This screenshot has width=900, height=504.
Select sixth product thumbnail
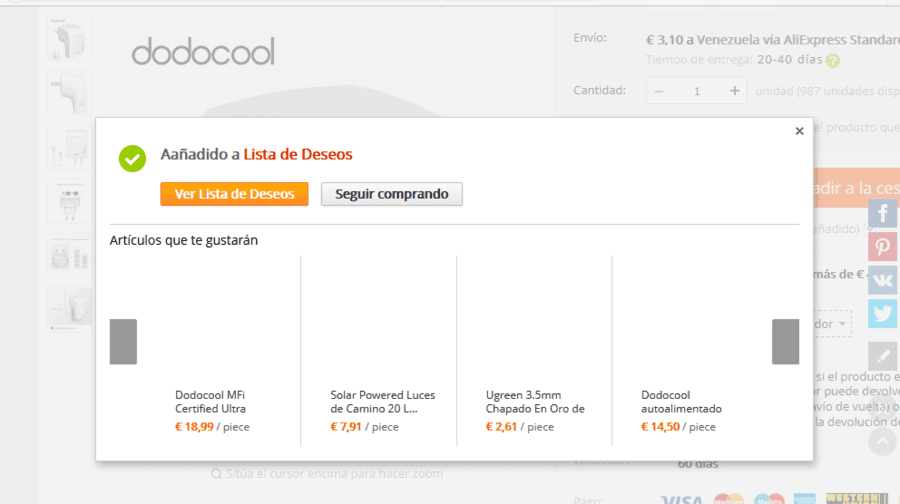(x=69, y=309)
